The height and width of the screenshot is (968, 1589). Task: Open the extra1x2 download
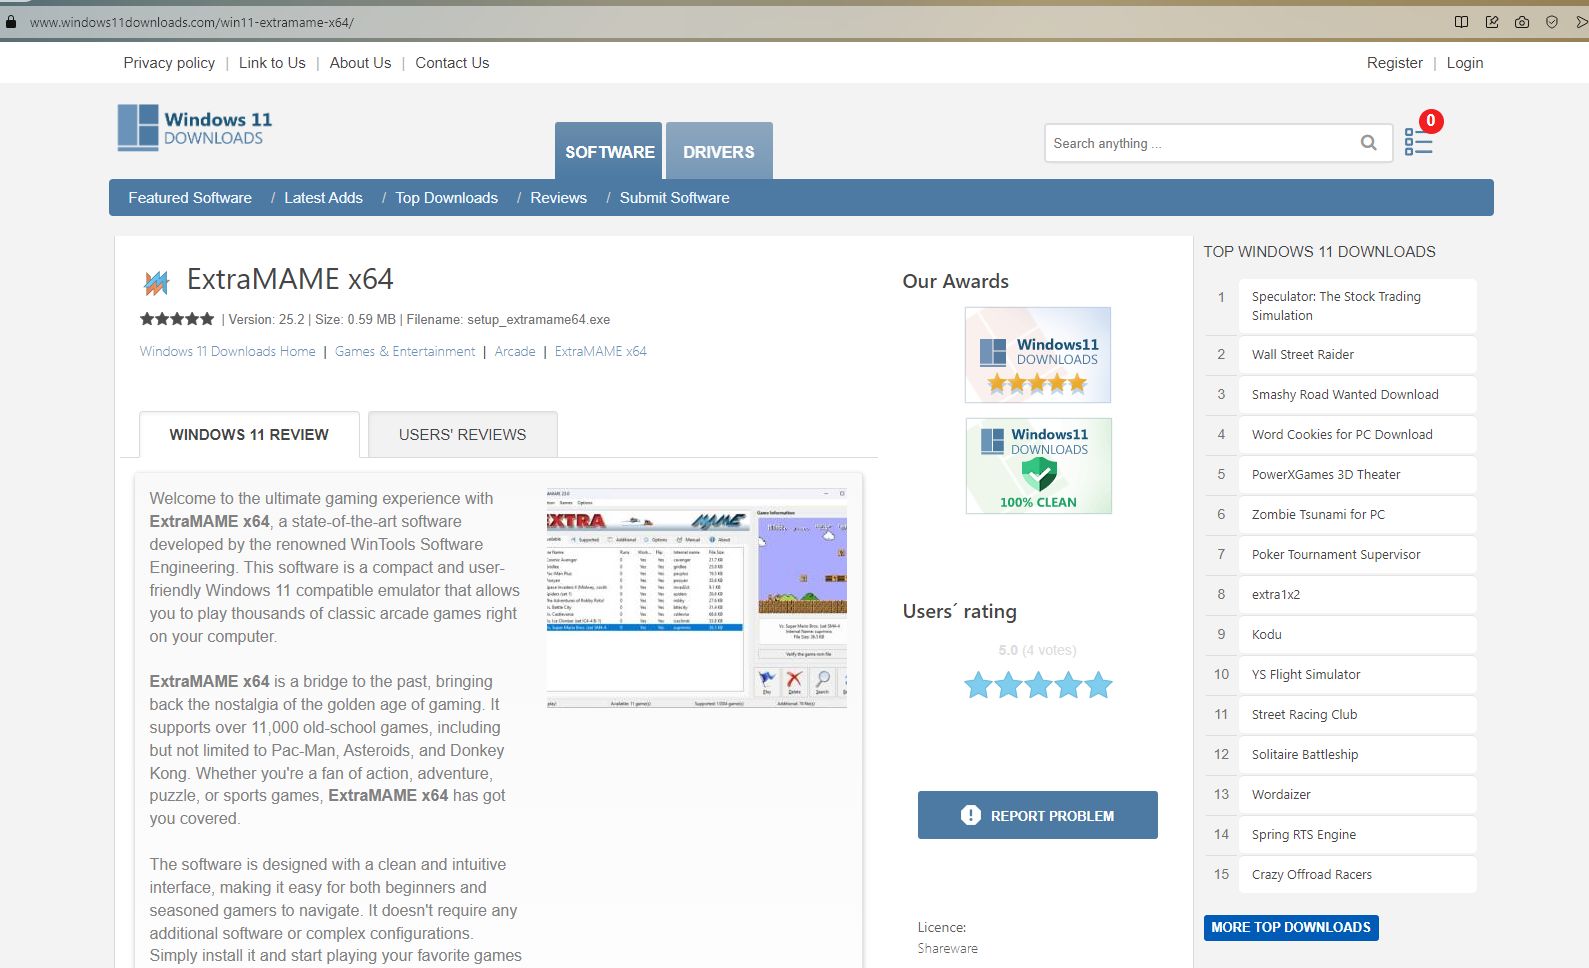pyautogui.click(x=1357, y=594)
